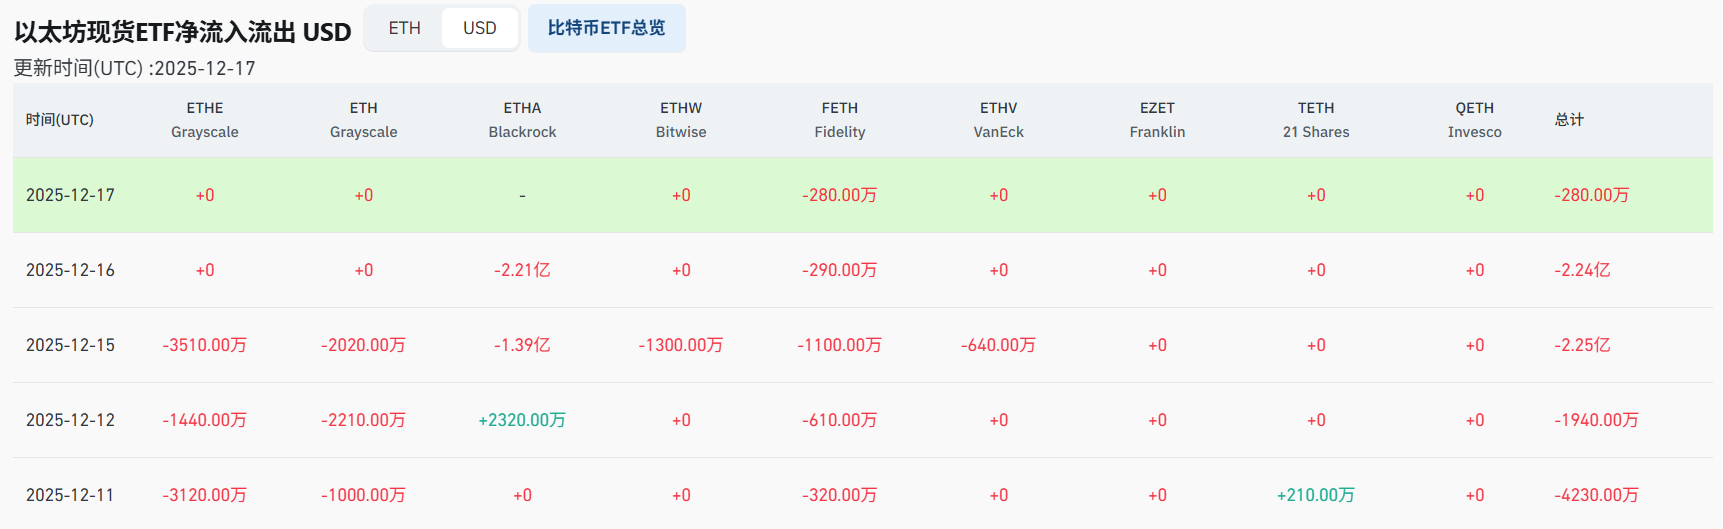Click the -4230.00万 total cell
Image resolution: width=1723 pixels, height=529 pixels.
(1596, 495)
